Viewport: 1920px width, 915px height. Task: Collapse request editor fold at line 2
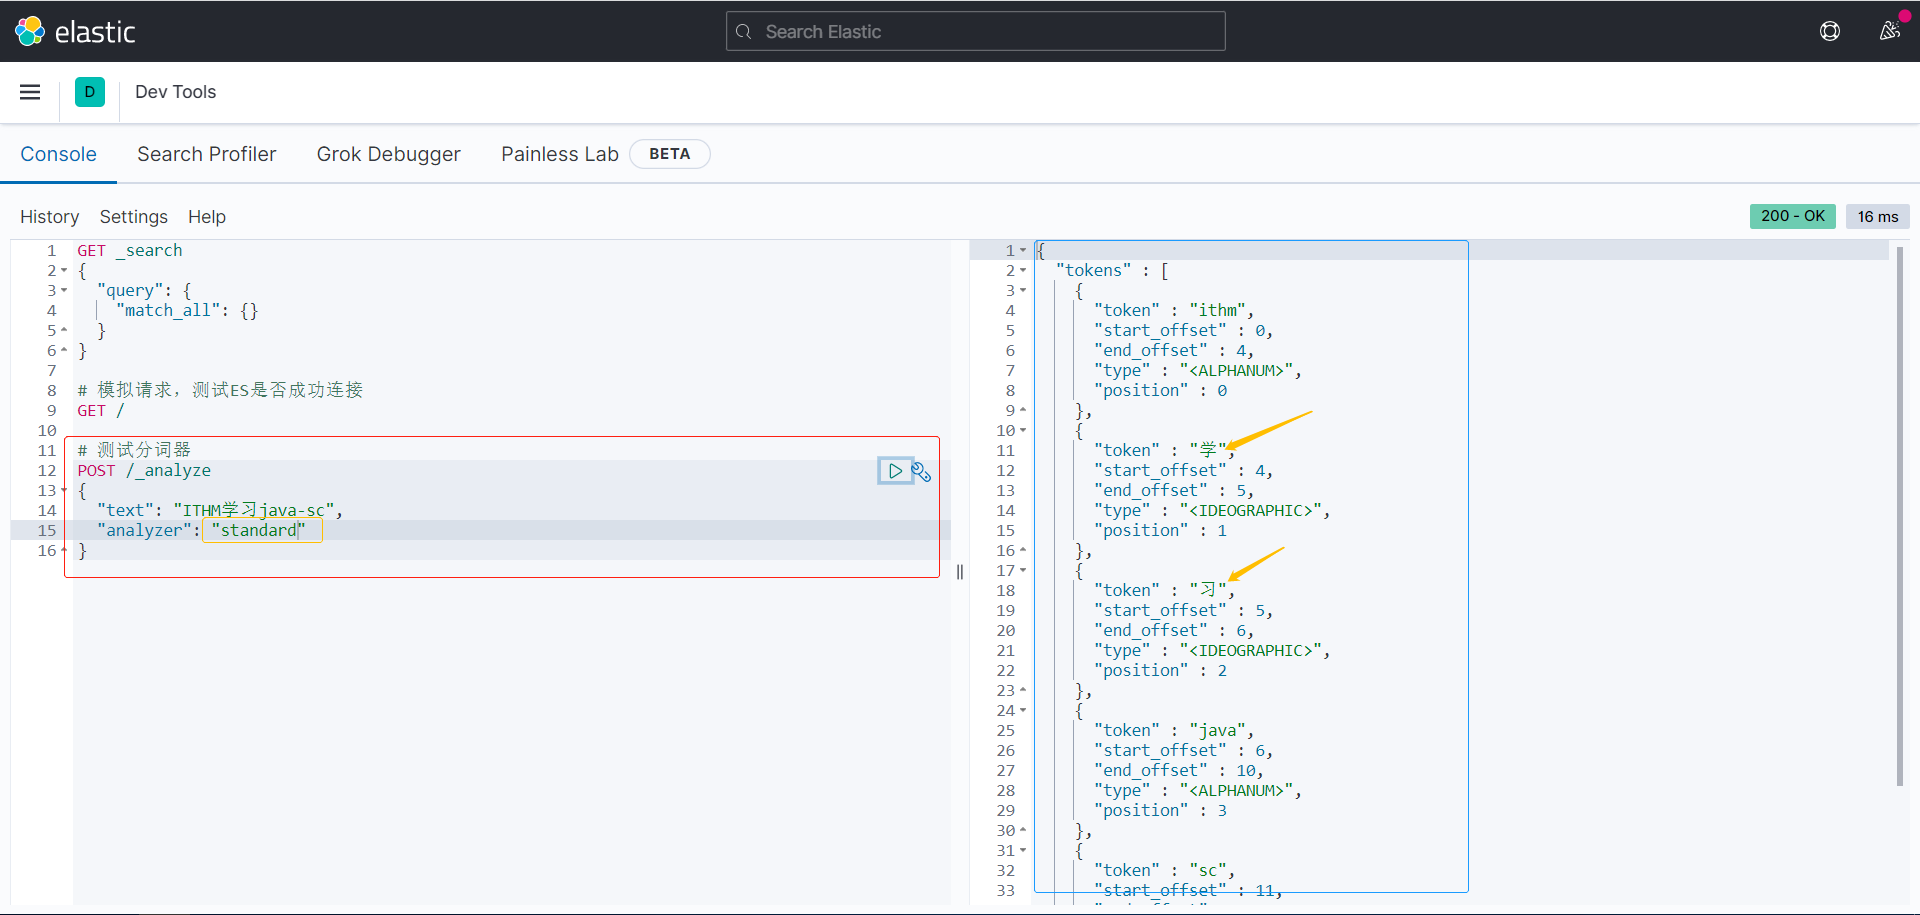coord(64,271)
